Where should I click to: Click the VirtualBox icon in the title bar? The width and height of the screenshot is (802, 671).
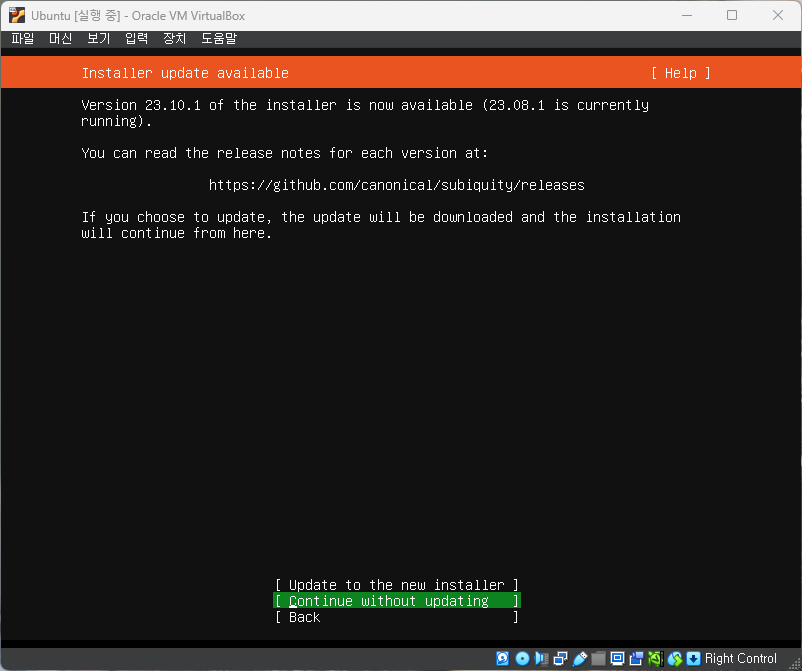pyautogui.click(x=16, y=15)
